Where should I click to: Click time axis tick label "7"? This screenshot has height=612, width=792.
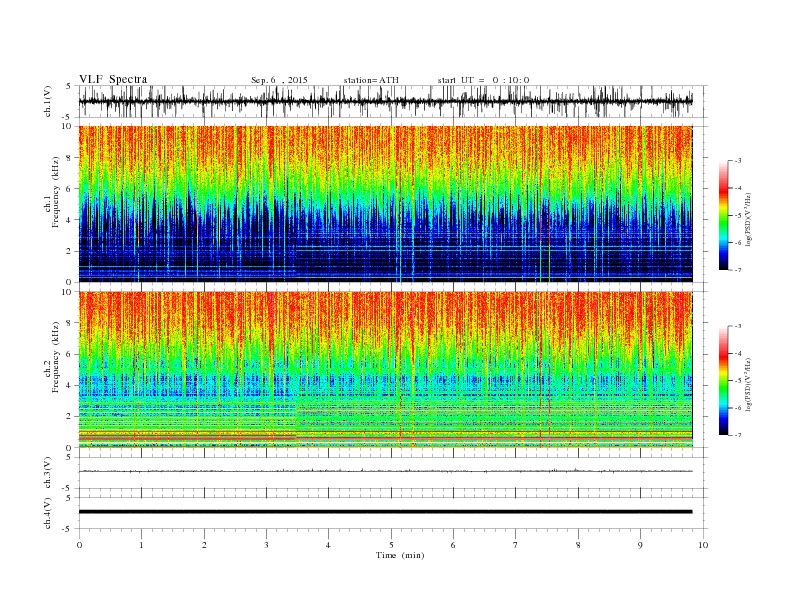(x=516, y=545)
